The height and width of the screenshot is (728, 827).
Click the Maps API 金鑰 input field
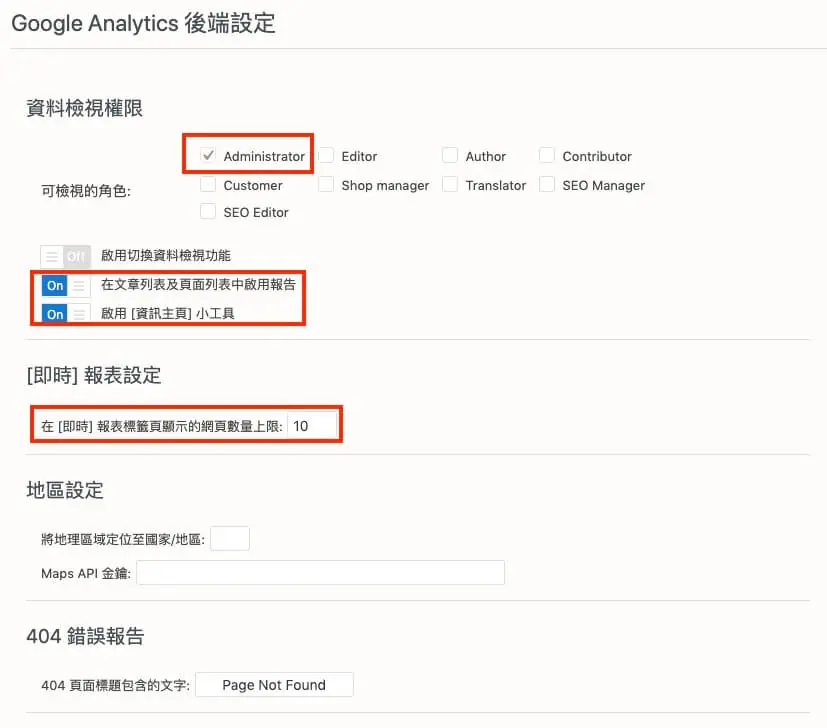point(321,573)
